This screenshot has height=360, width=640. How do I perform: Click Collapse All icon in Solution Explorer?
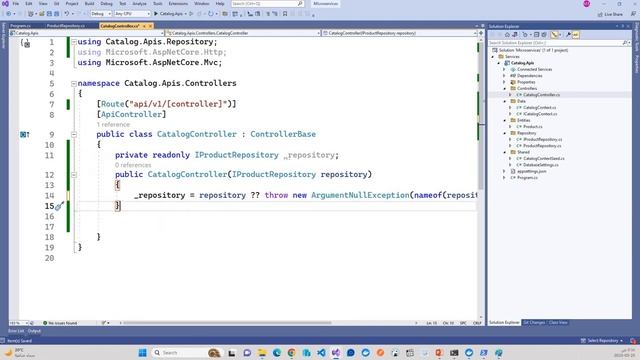pyautogui.click(x=536, y=35)
